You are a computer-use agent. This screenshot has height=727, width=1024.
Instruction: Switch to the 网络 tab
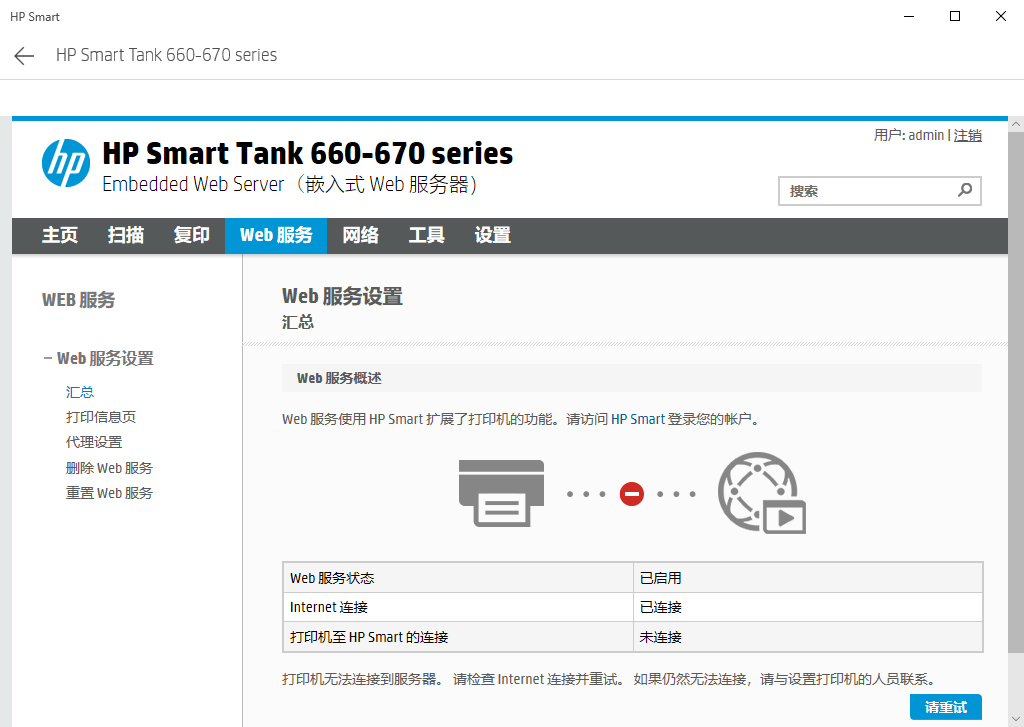pyautogui.click(x=360, y=235)
